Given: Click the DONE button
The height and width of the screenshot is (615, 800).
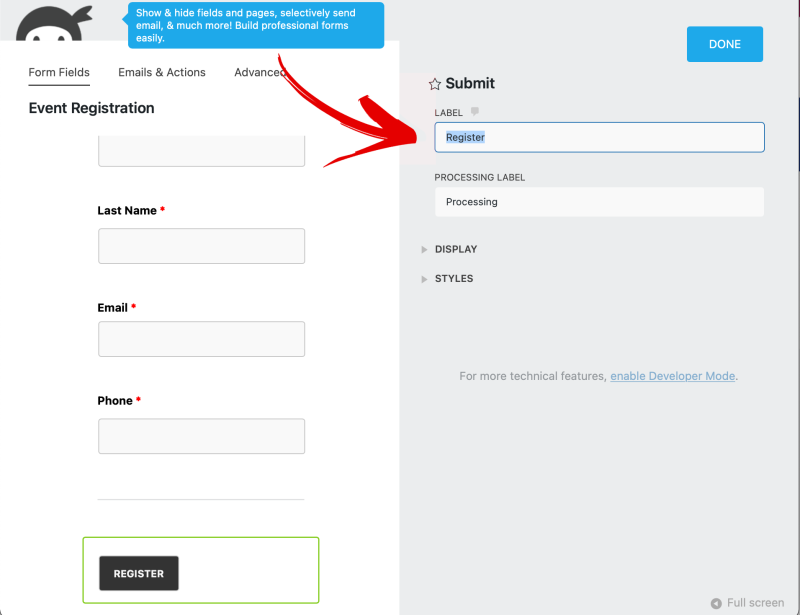Looking at the screenshot, I should click(724, 43).
